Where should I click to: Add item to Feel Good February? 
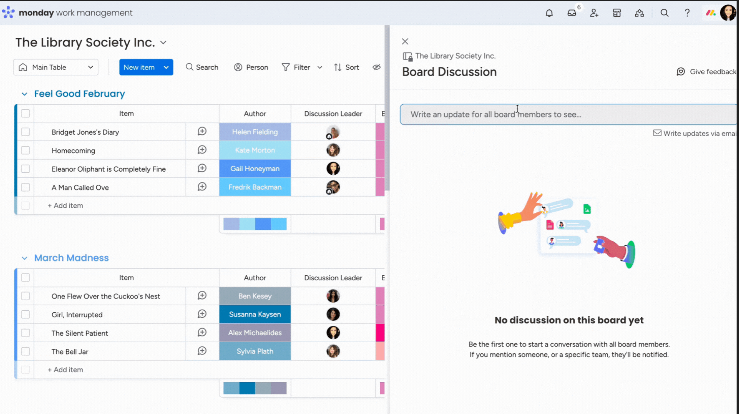tap(66, 206)
